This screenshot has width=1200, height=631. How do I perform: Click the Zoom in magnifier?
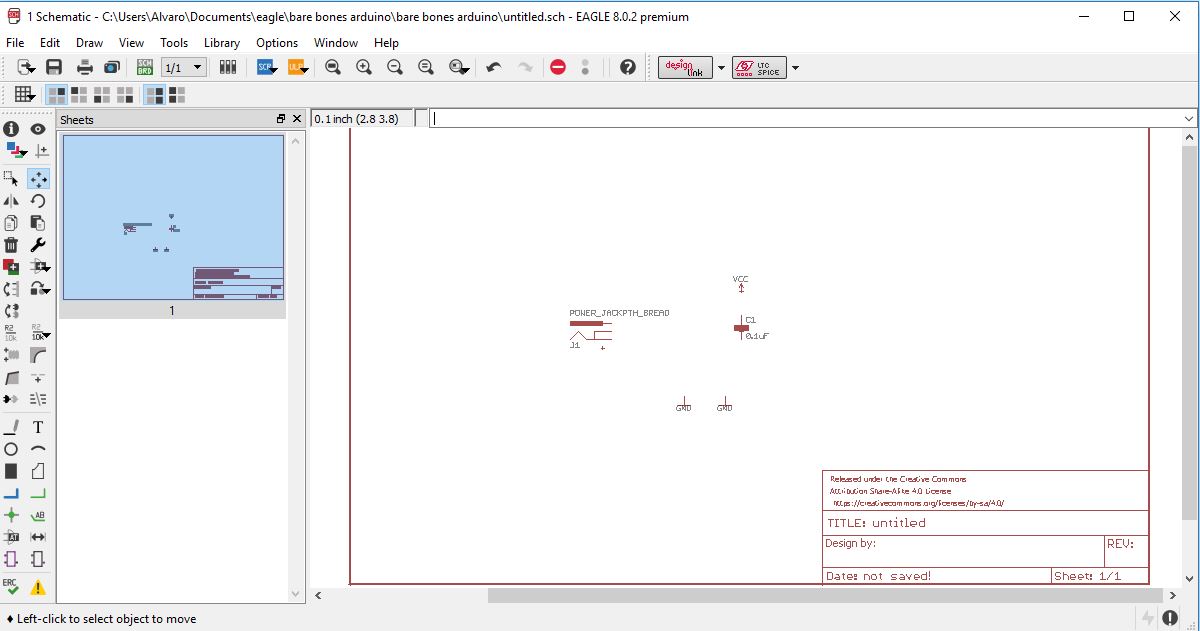pyautogui.click(x=364, y=67)
